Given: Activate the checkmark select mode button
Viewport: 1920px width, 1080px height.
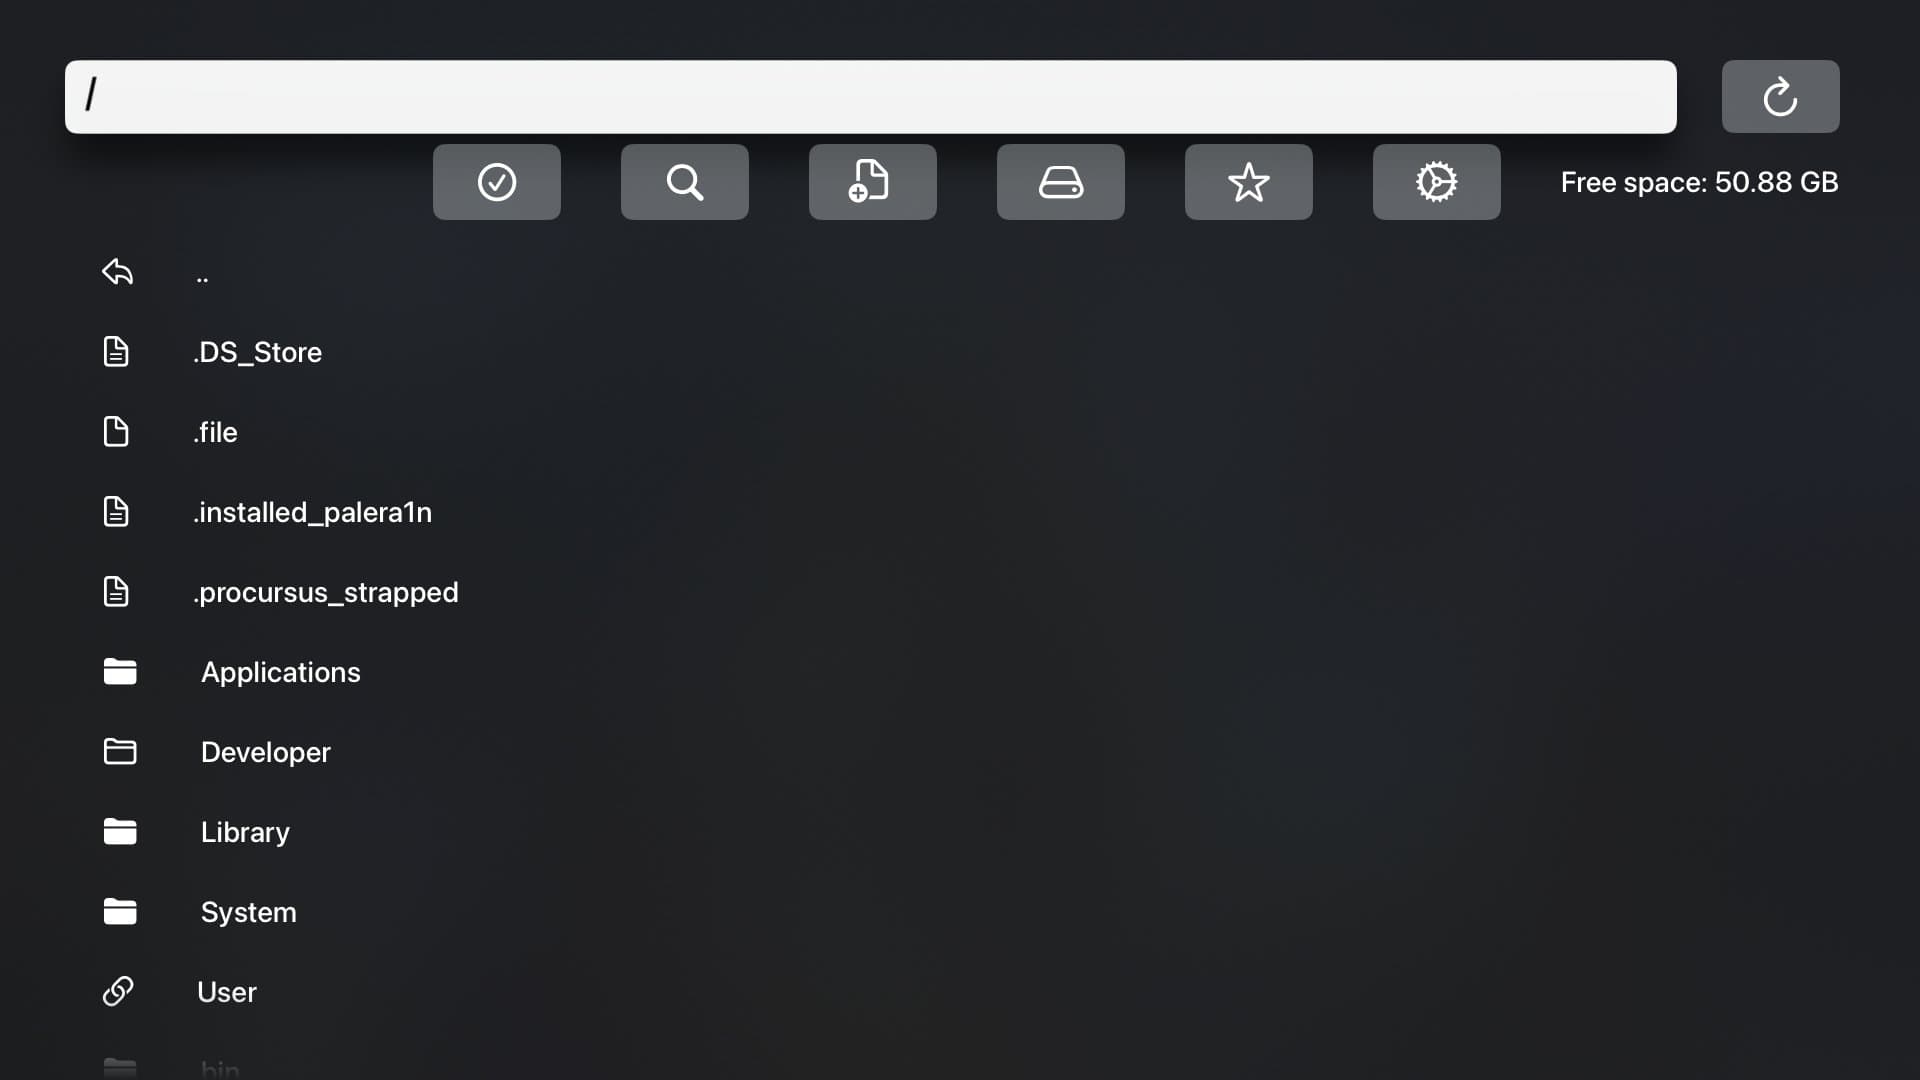Looking at the screenshot, I should tap(497, 182).
